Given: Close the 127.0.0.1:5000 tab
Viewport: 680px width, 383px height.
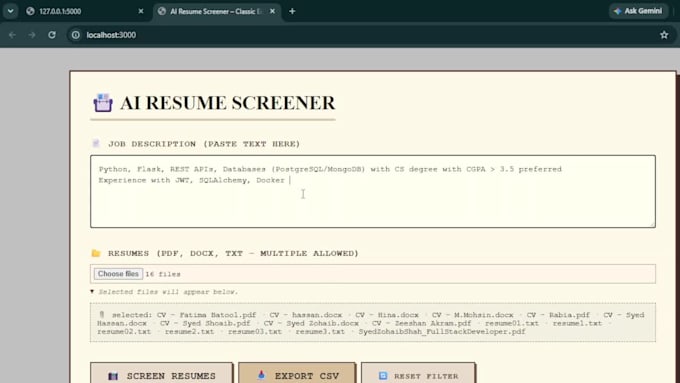Looking at the screenshot, I should click(x=141, y=11).
